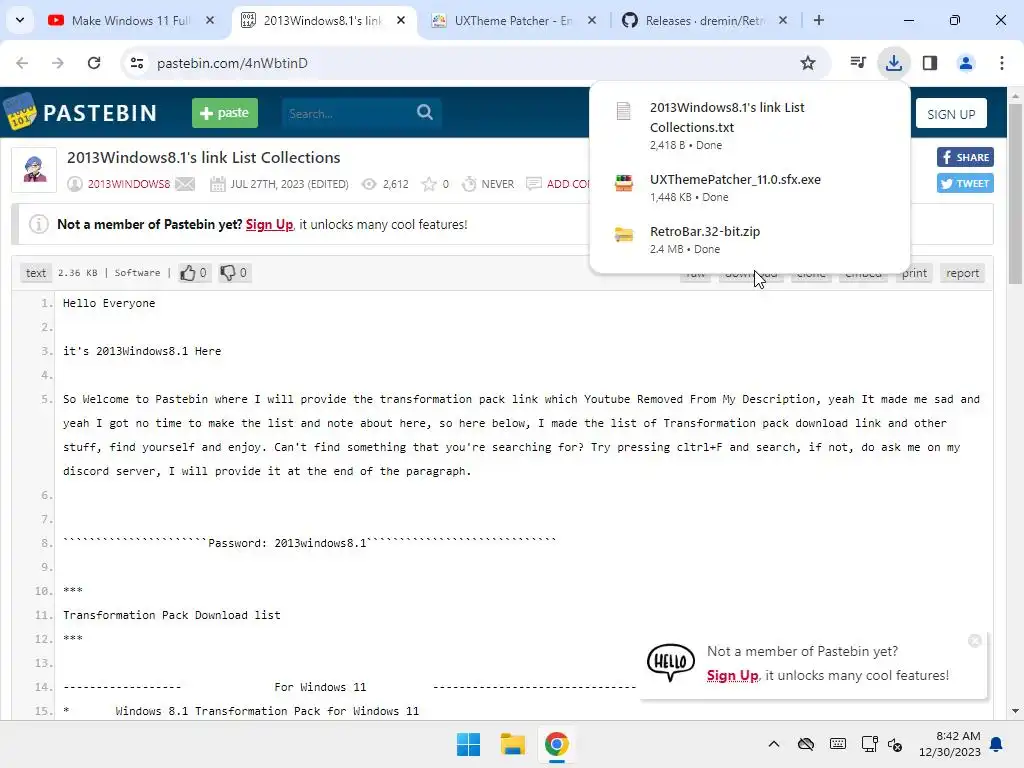1024x768 pixels.
Task: Dismiss the Hello sign-up popup
Action: (x=974, y=641)
